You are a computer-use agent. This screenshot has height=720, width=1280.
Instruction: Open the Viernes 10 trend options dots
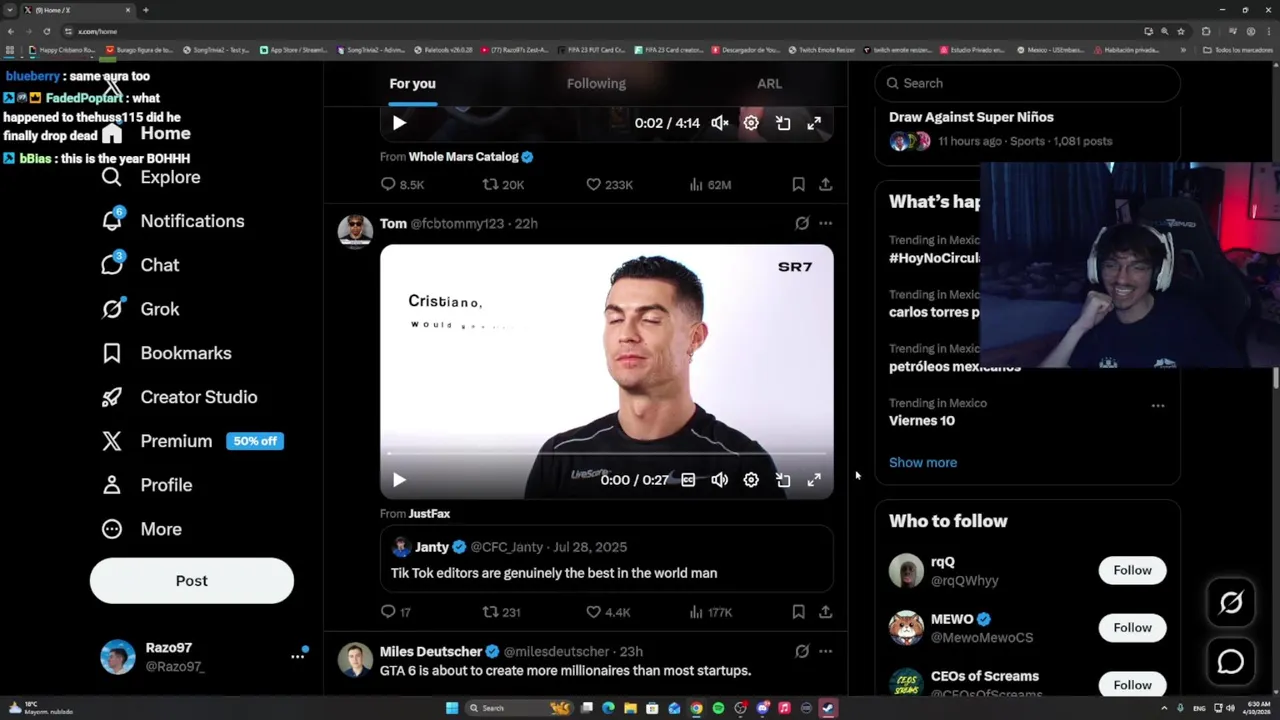[x=1157, y=406]
